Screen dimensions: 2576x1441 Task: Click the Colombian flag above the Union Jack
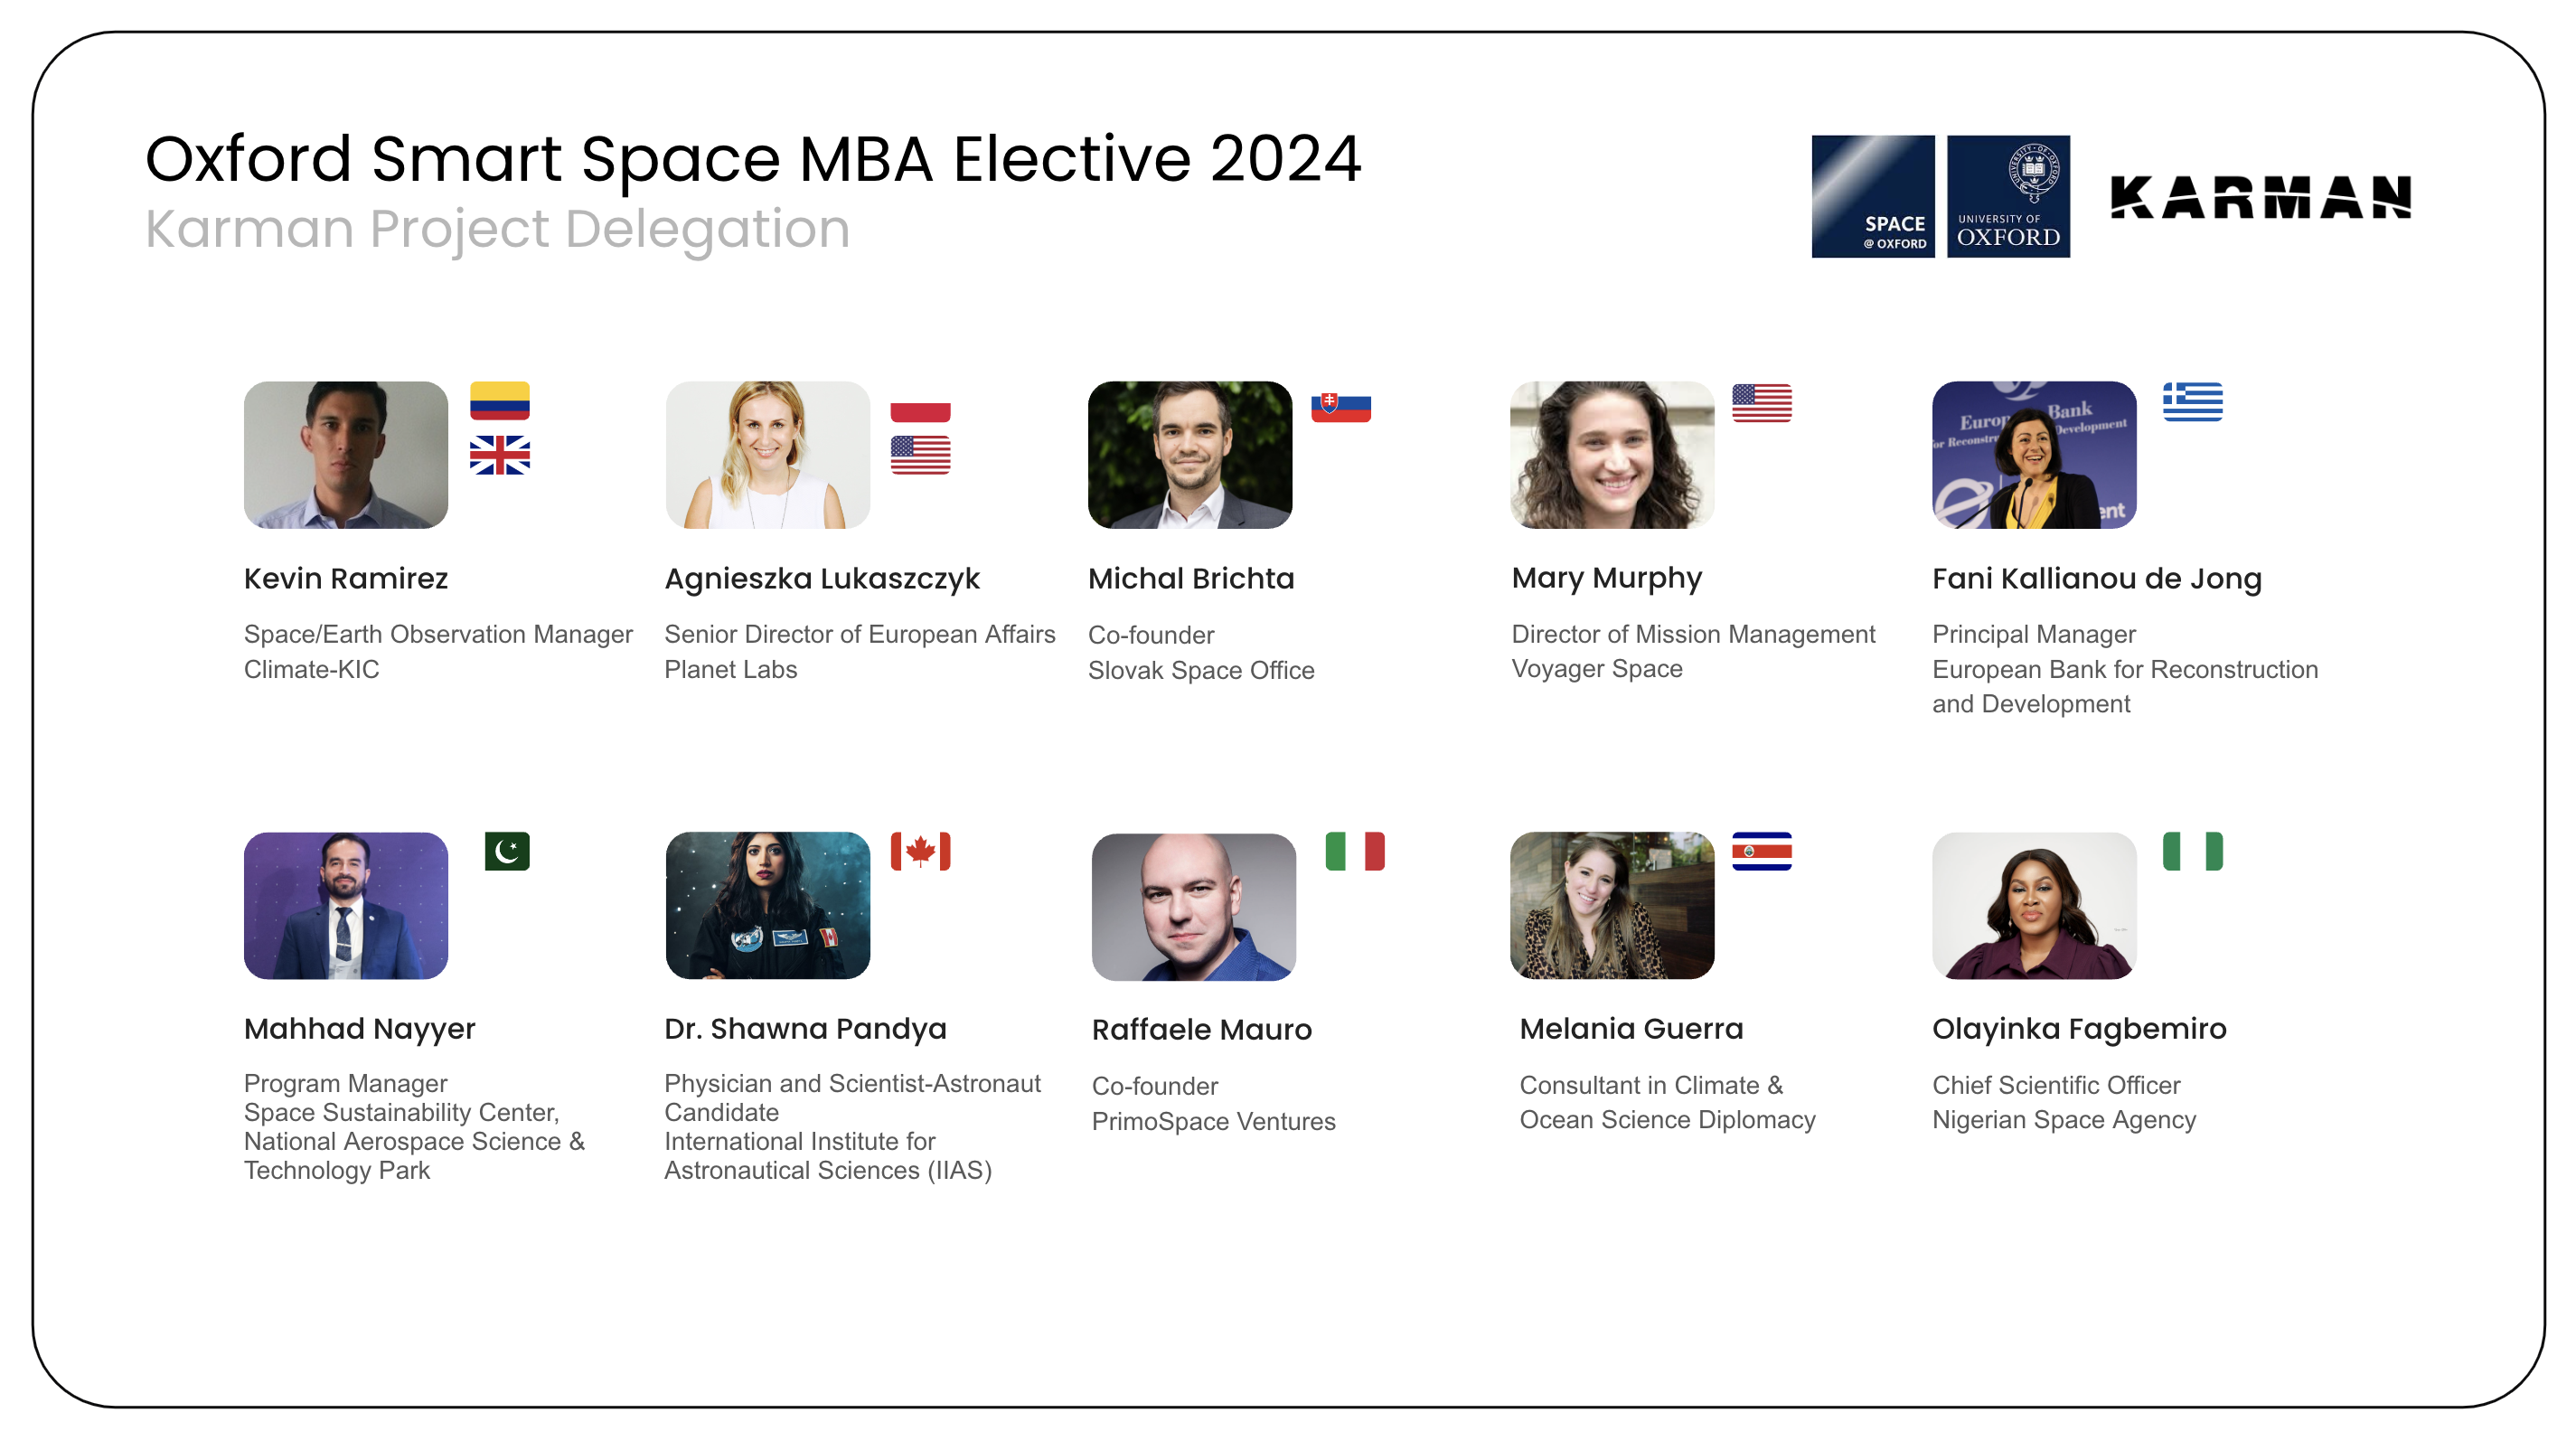[499, 401]
